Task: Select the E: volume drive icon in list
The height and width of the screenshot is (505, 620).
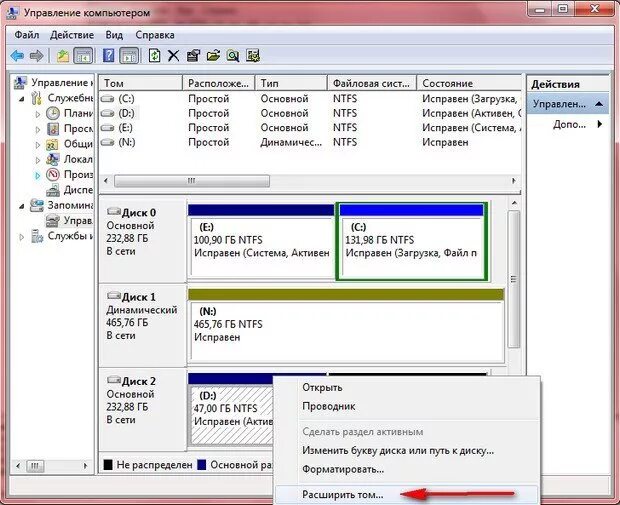Action: click(108, 128)
